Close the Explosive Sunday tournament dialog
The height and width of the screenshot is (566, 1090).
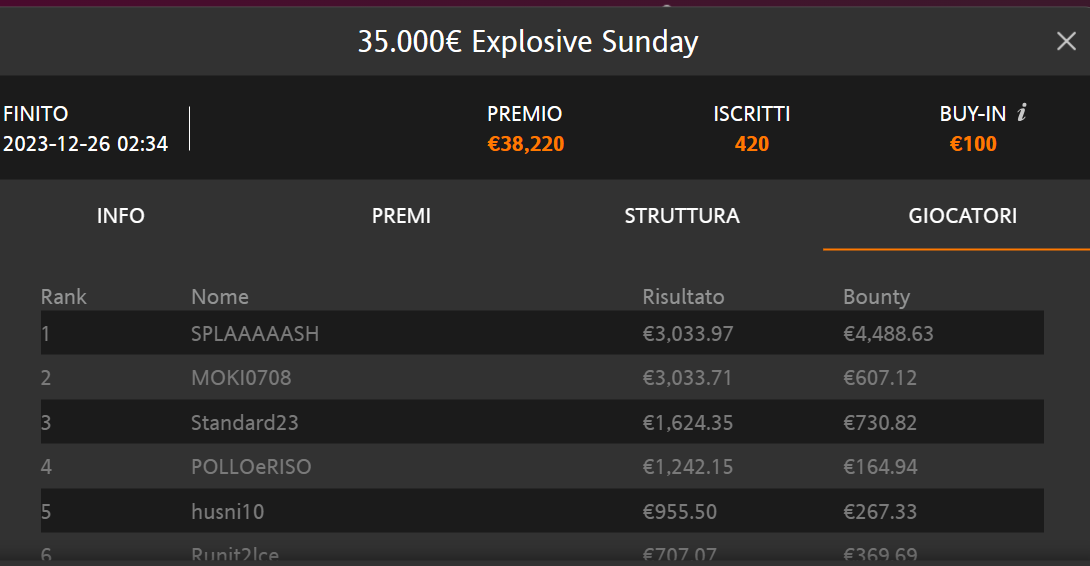[x=1066, y=41]
